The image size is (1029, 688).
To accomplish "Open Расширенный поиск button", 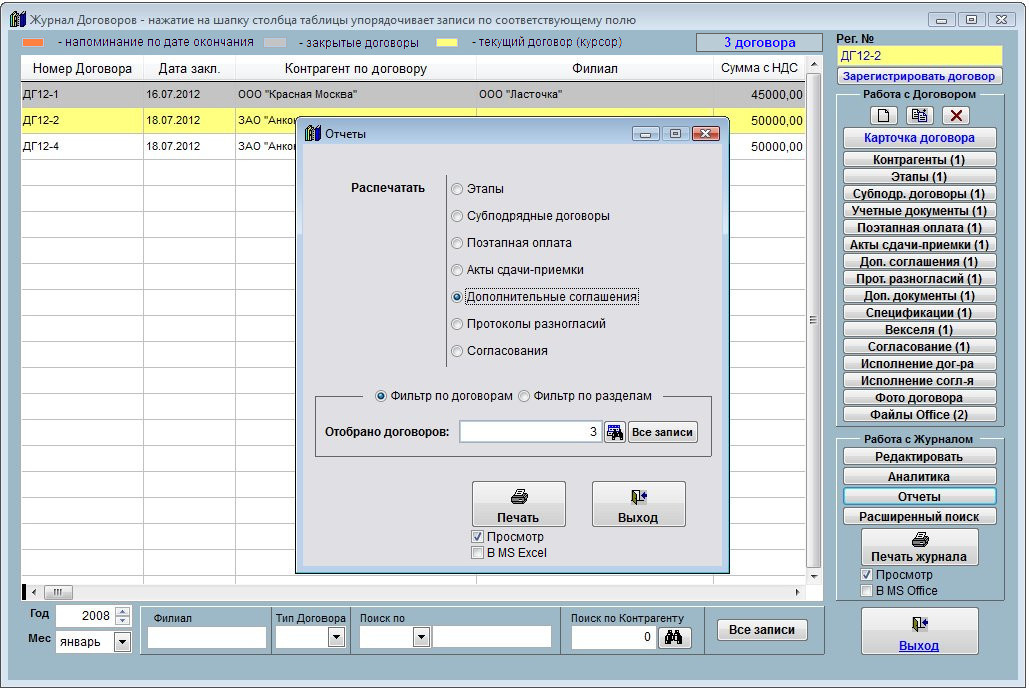I will click(919, 517).
